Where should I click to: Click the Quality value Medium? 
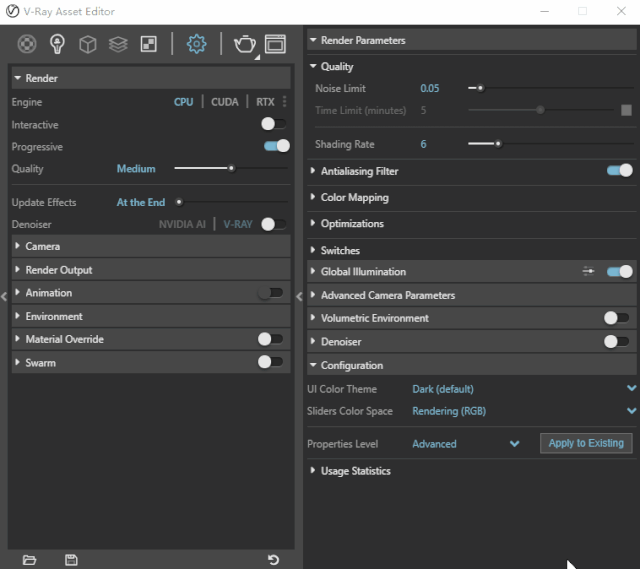(x=136, y=169)
